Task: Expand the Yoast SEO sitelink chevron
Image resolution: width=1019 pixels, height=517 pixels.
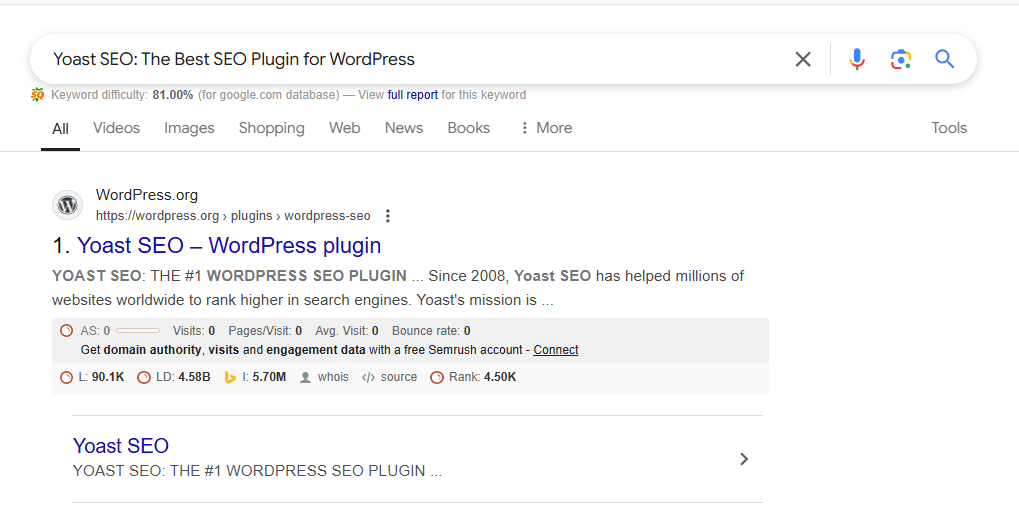Action: tap(743, 459)
